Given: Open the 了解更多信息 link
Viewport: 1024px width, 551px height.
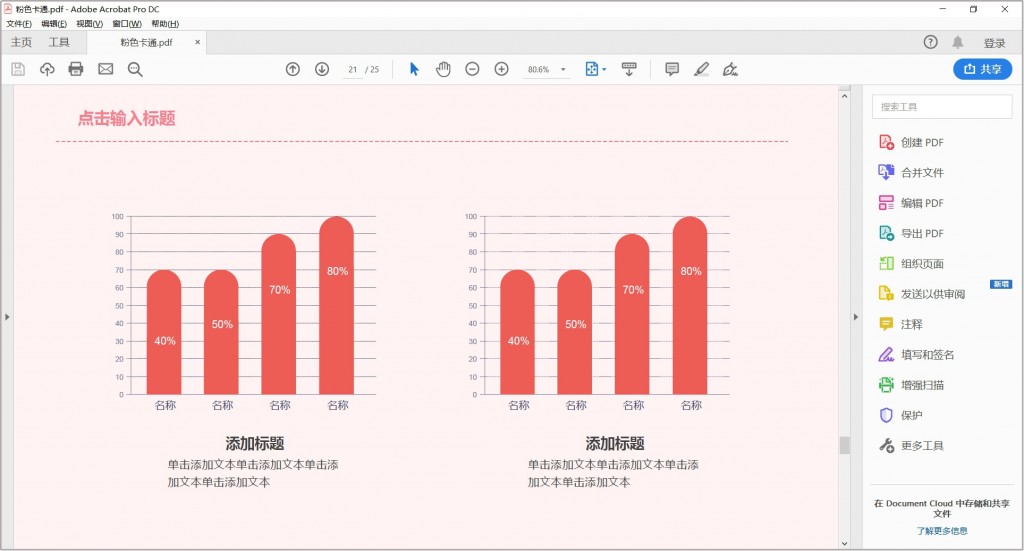Looking at the screenshot, I should 942,531.
